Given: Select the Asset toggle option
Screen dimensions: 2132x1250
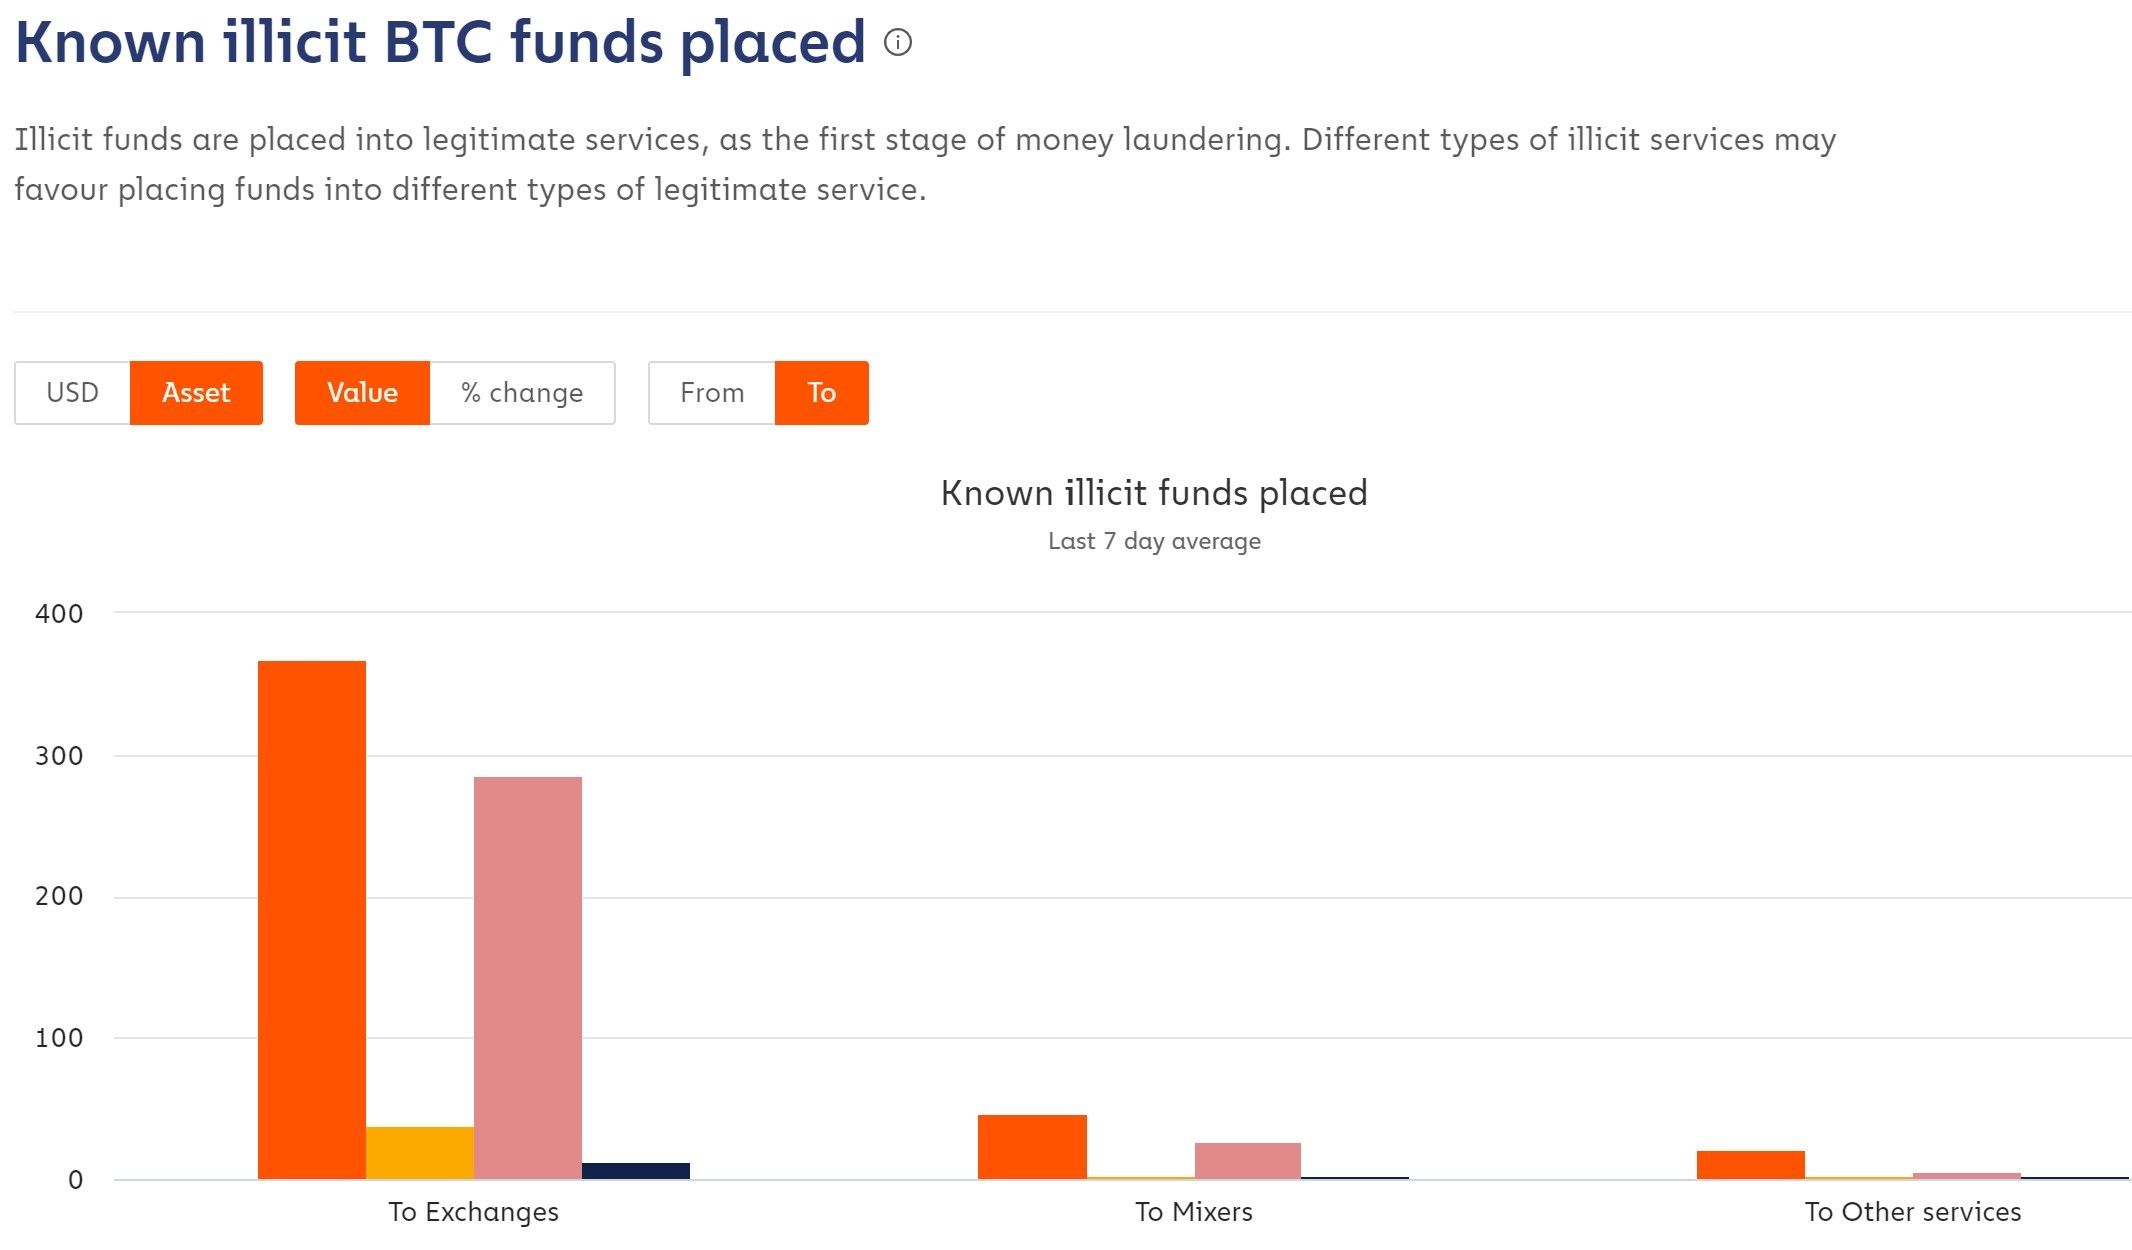Looking at the screenshot, I should [196, 392].
